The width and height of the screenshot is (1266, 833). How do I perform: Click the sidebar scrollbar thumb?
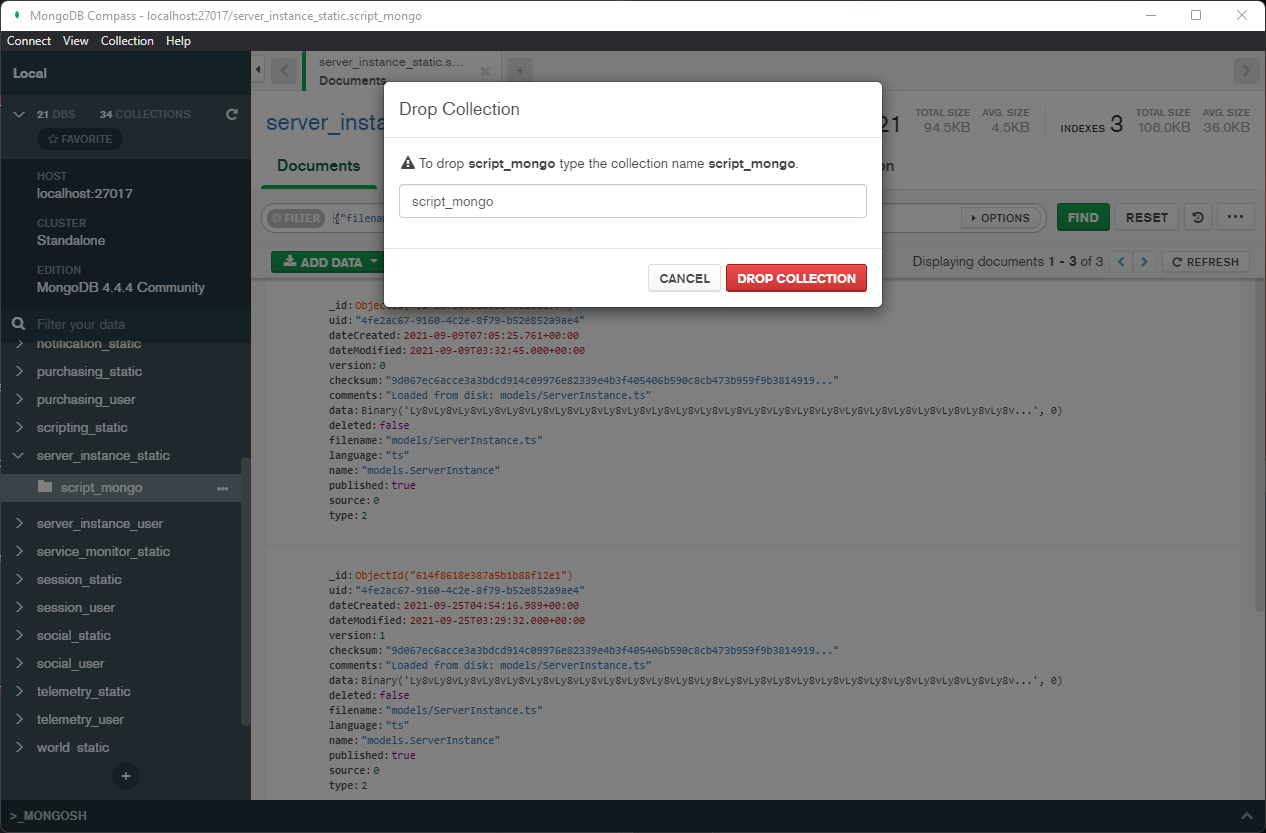click(x=246, y=592)
